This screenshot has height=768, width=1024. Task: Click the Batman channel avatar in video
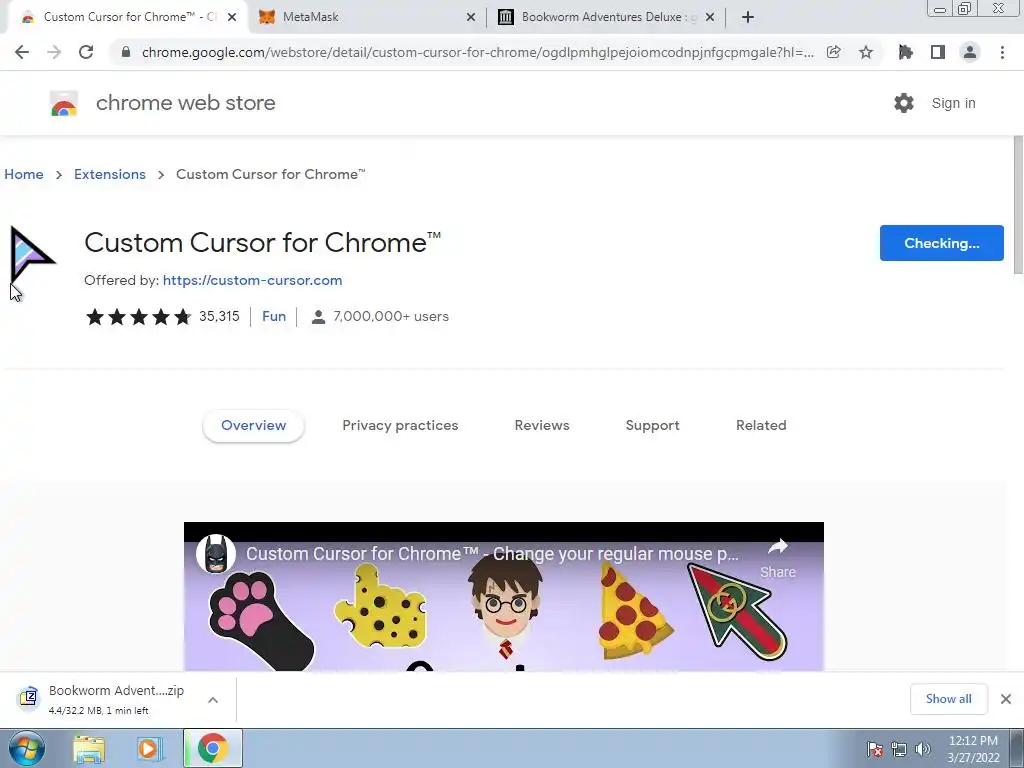coord(216,554)
